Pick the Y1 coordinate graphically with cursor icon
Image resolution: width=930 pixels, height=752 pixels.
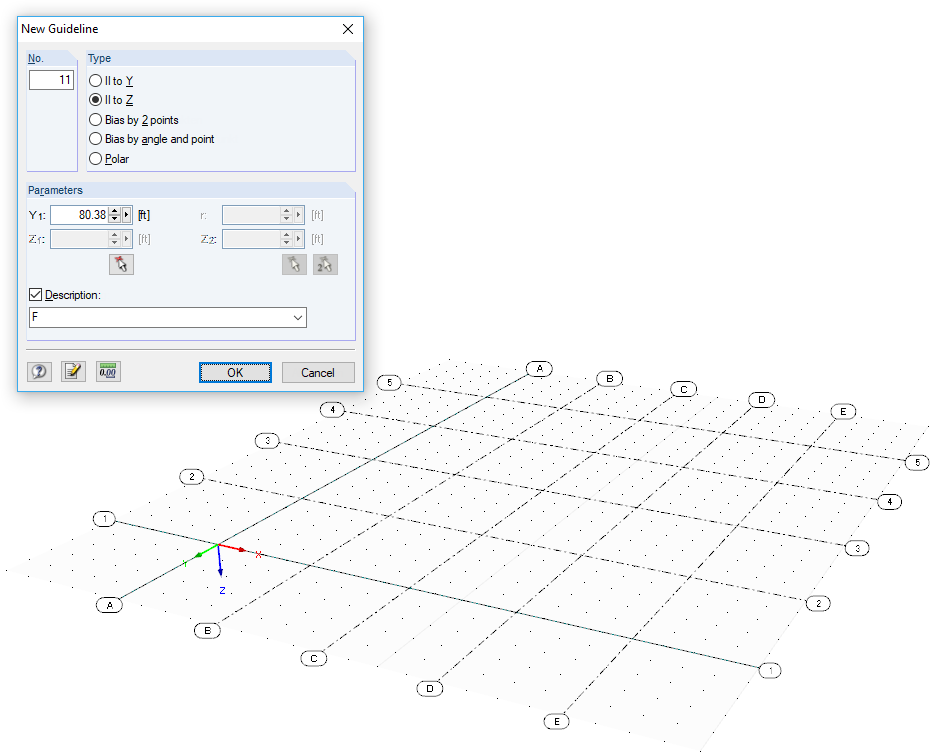click(121, 264)
